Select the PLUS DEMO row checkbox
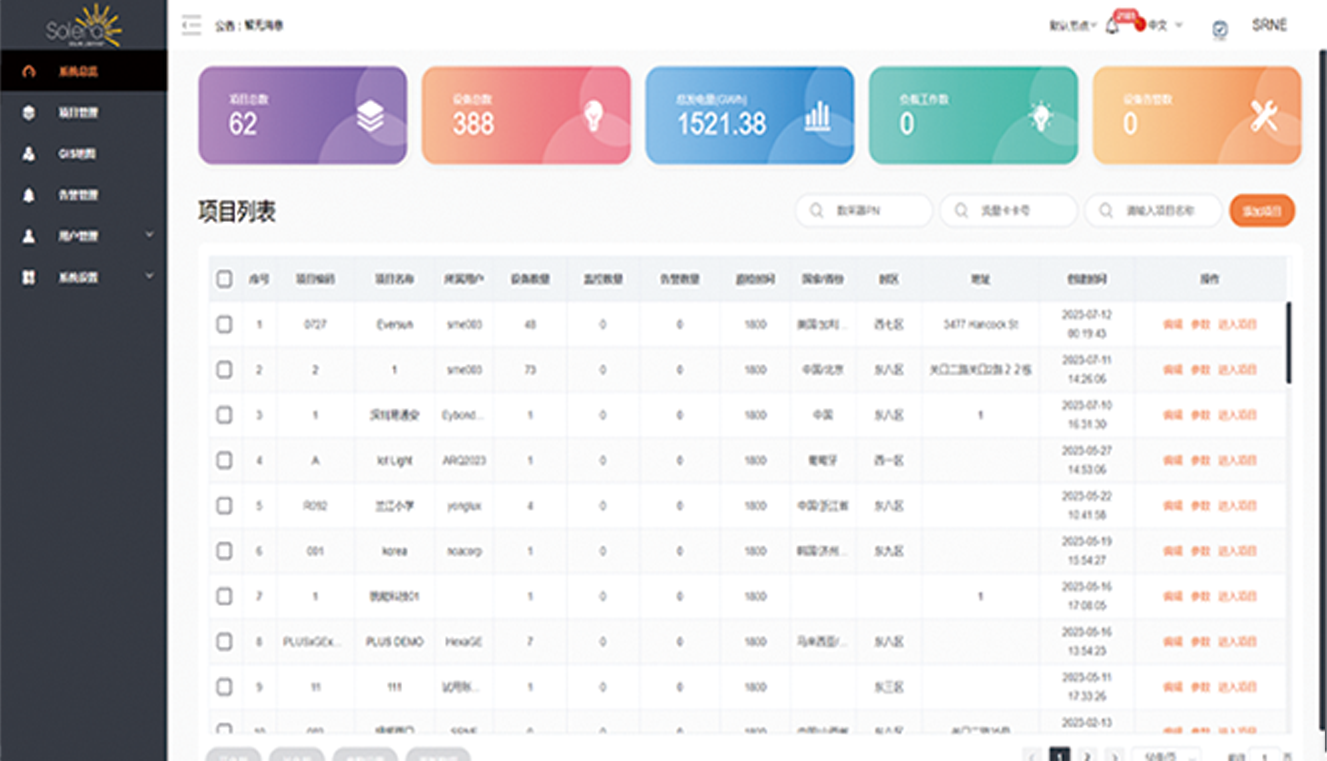1327x761 pixels. (225, 642)
